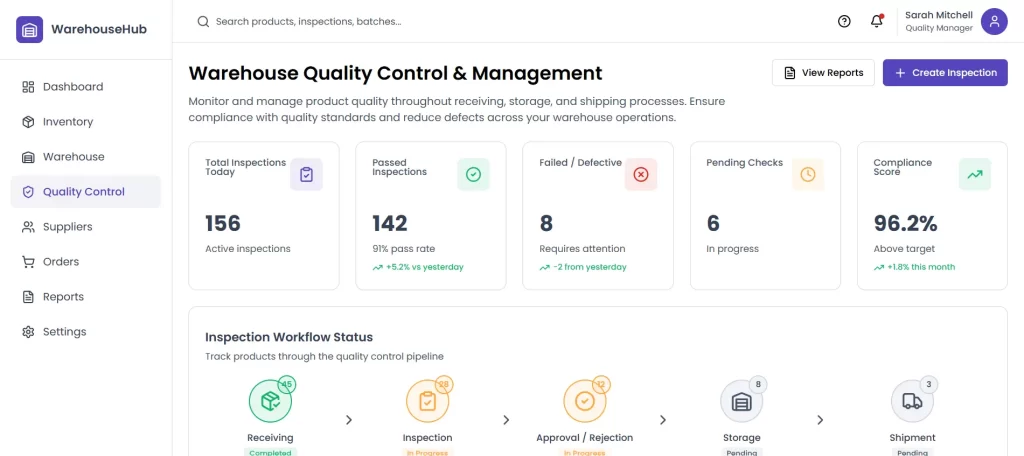
Task: Go to Inventory section
Action: [x=86, y=122]
